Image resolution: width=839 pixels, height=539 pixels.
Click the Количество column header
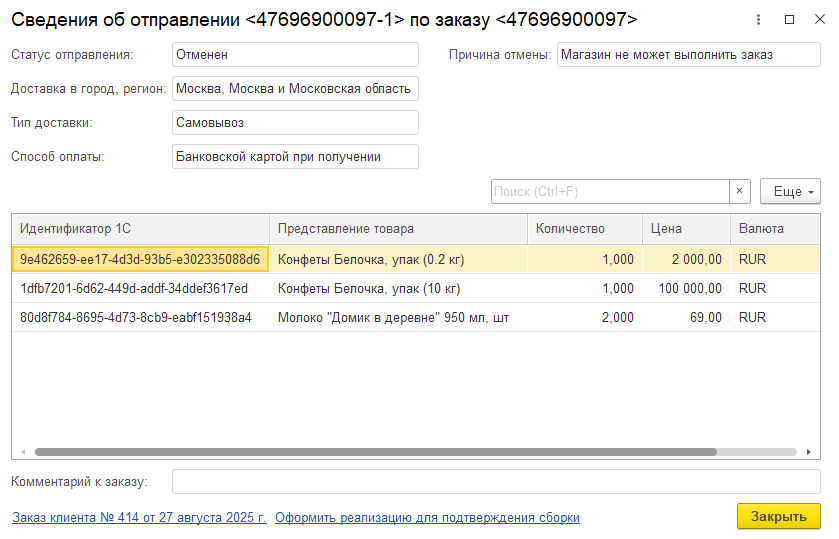click(x=584, y=229)
